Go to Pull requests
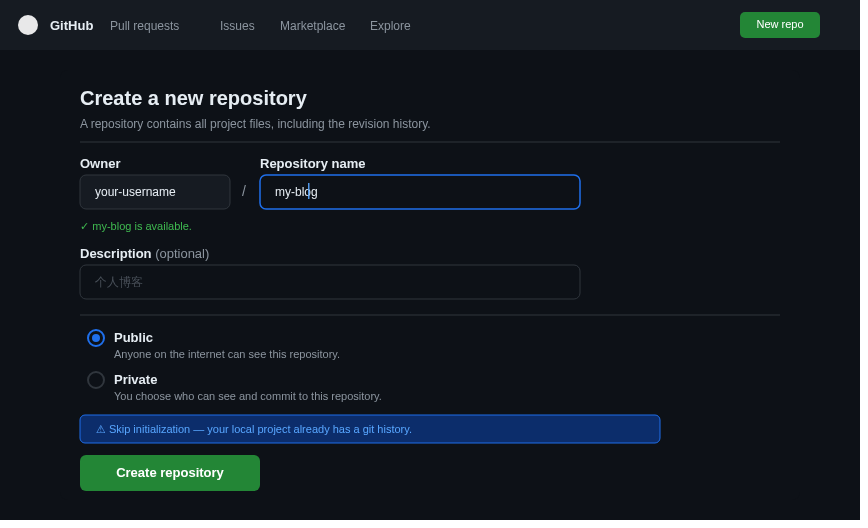The height and width of the screenshot is (528, 868). pyautogui.click(x=144, y=26)
